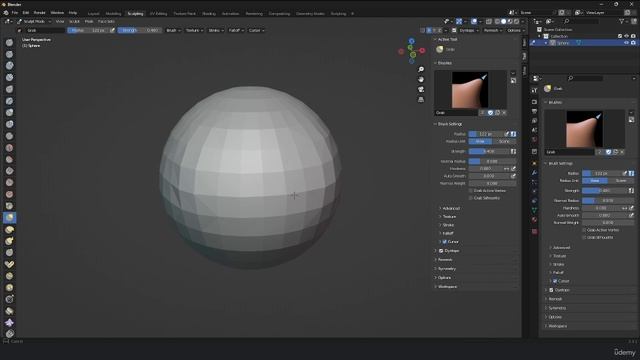This screenshot has height=360, width=640.
Task: Uncheck Cursor checkbox in viewport sidebar
Action: [445, 242]
